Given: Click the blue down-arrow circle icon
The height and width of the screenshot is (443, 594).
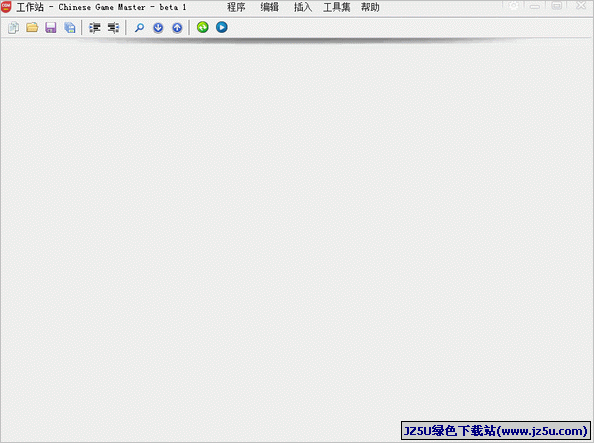Looking at the screenshot, I should click(x=158, y=28).
